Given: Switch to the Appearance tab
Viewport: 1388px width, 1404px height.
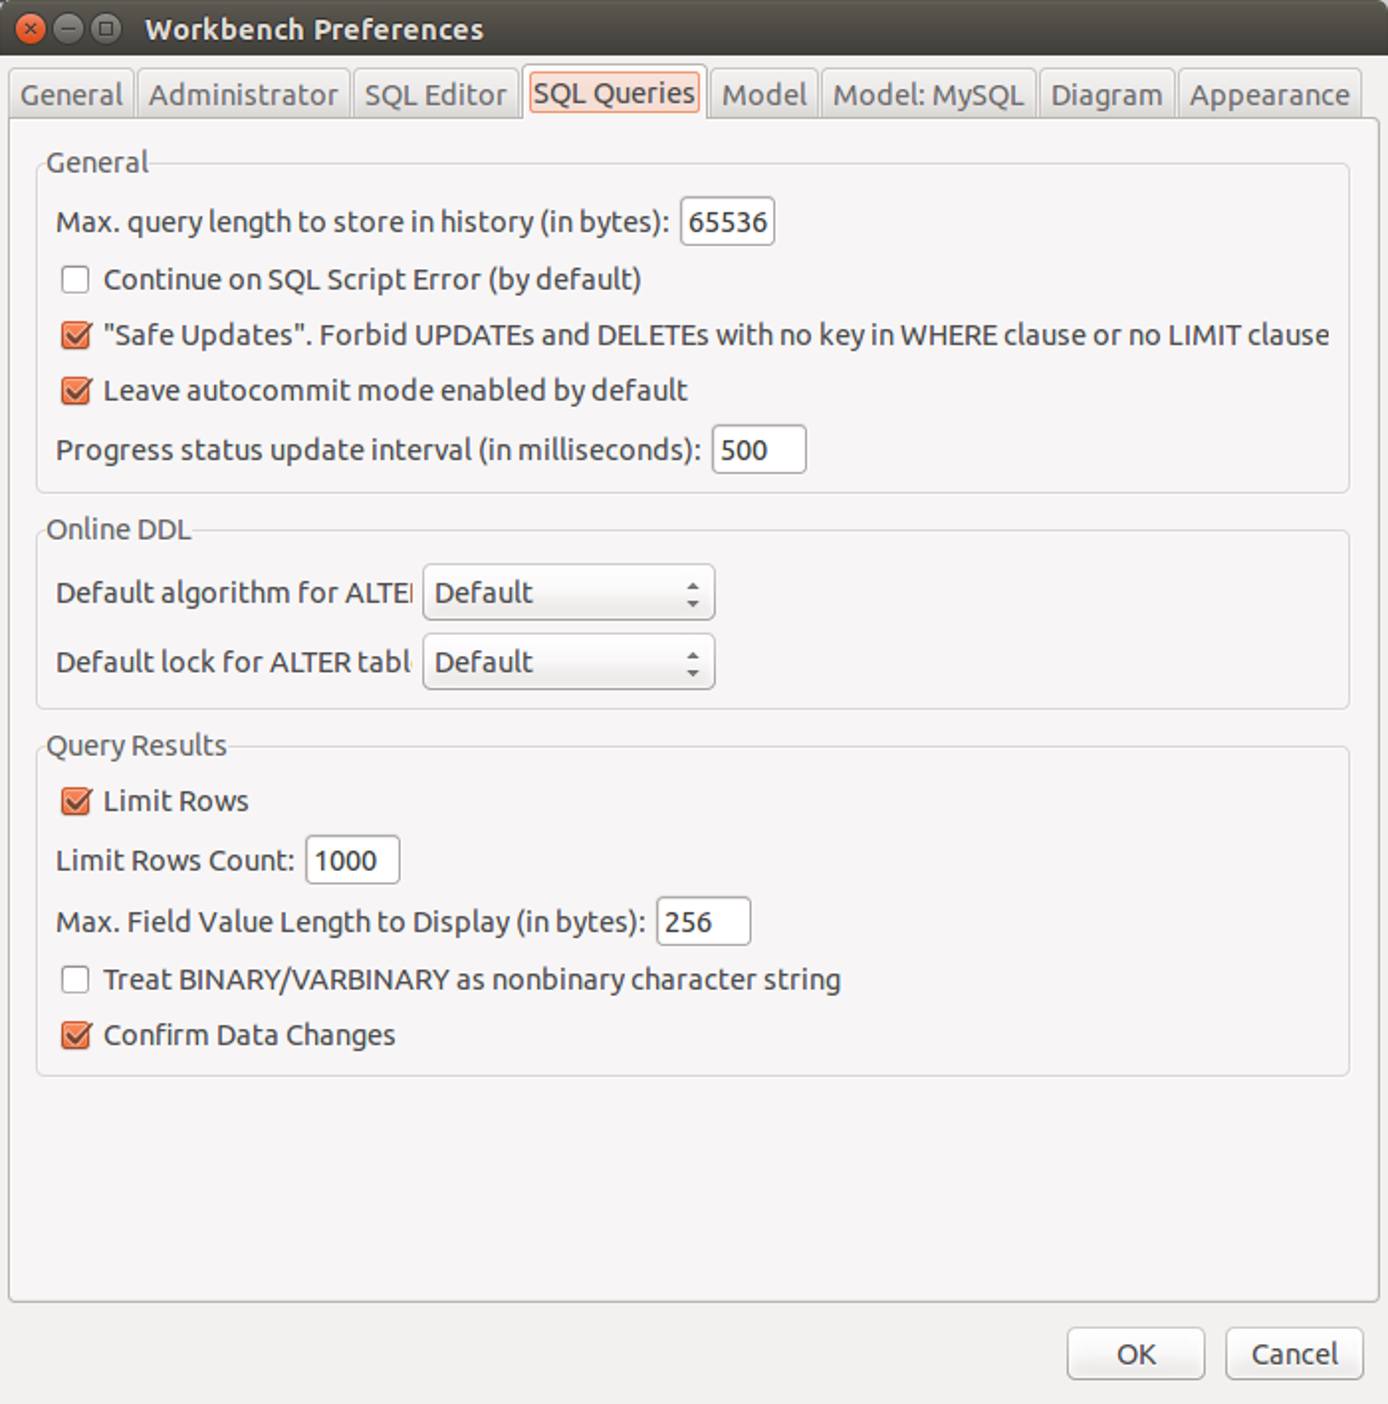Looking at the screenshot, I should [x=1267, y=93].
